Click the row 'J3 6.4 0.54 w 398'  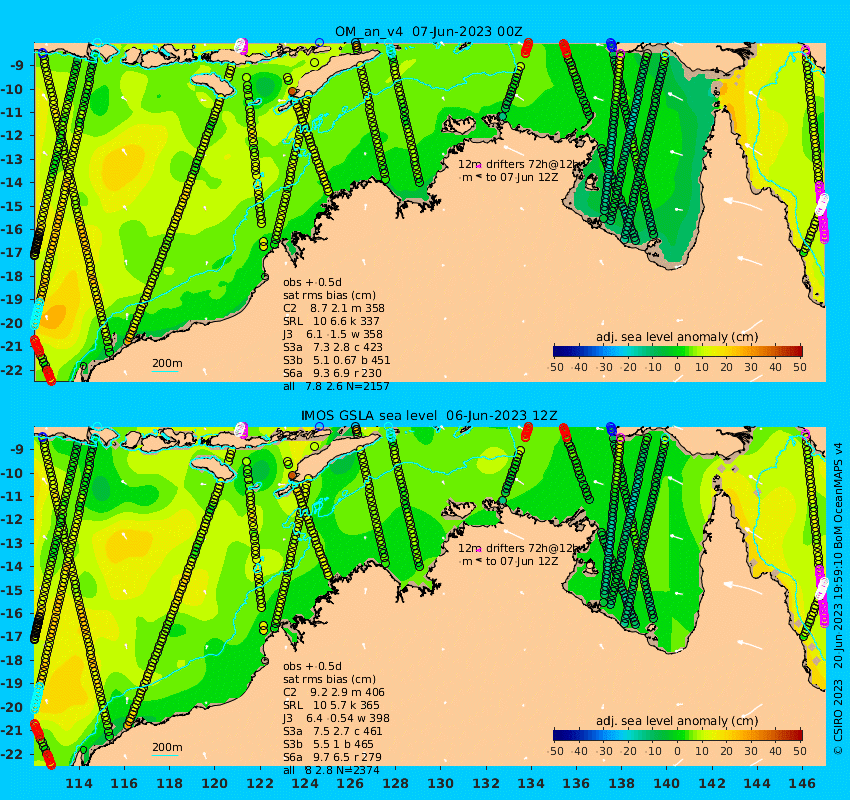336,718
